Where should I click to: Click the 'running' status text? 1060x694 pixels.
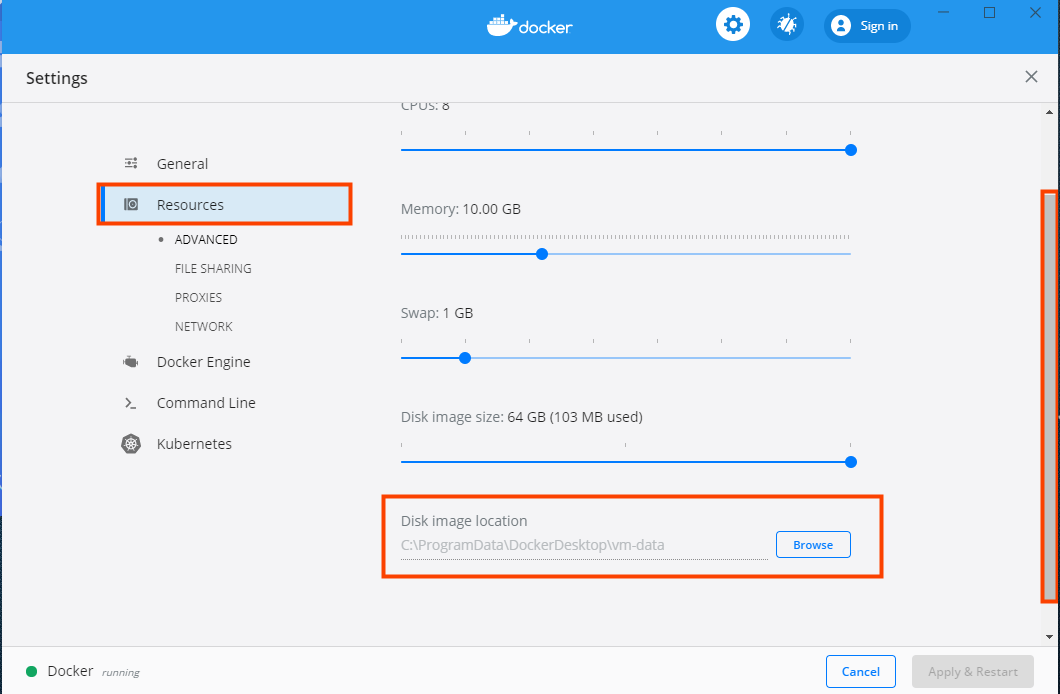[x=121, y=672]
